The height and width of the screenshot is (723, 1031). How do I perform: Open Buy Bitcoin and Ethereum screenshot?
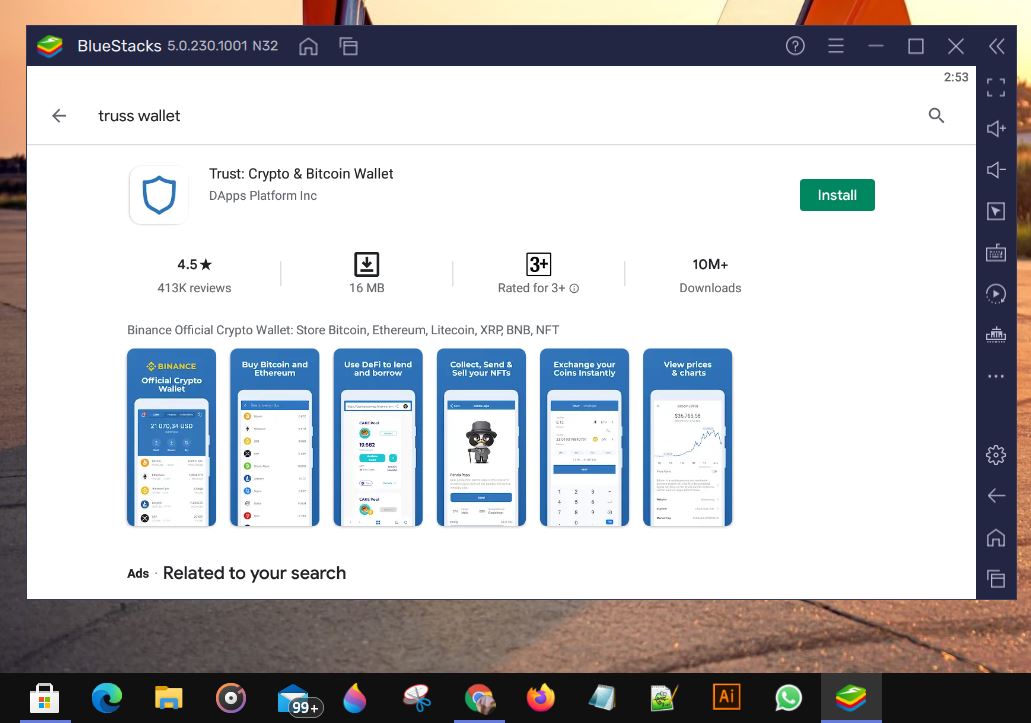click(x=275, y=437)
